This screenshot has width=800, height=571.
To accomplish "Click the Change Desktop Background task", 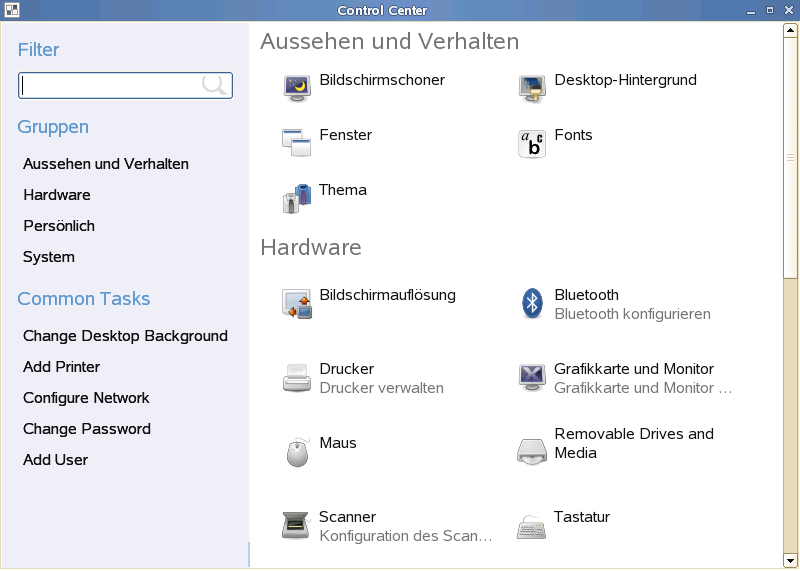I will pyautogui.click(x=125, y=336).
